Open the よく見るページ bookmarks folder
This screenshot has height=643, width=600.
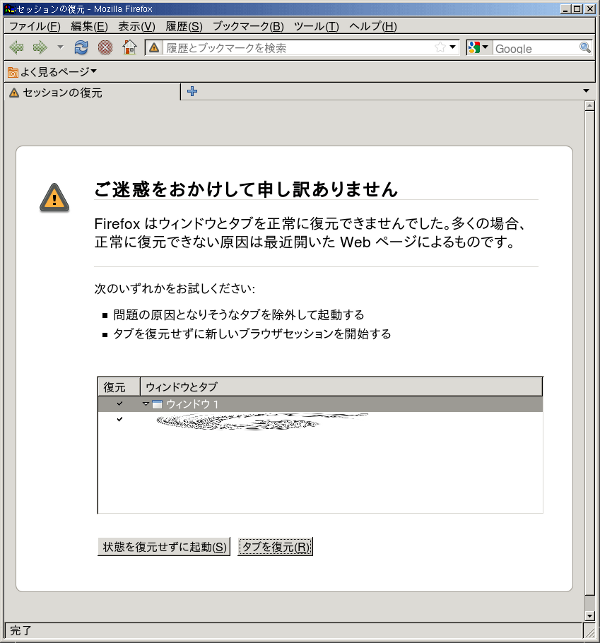pyautogui.click(x=52, y=72)
